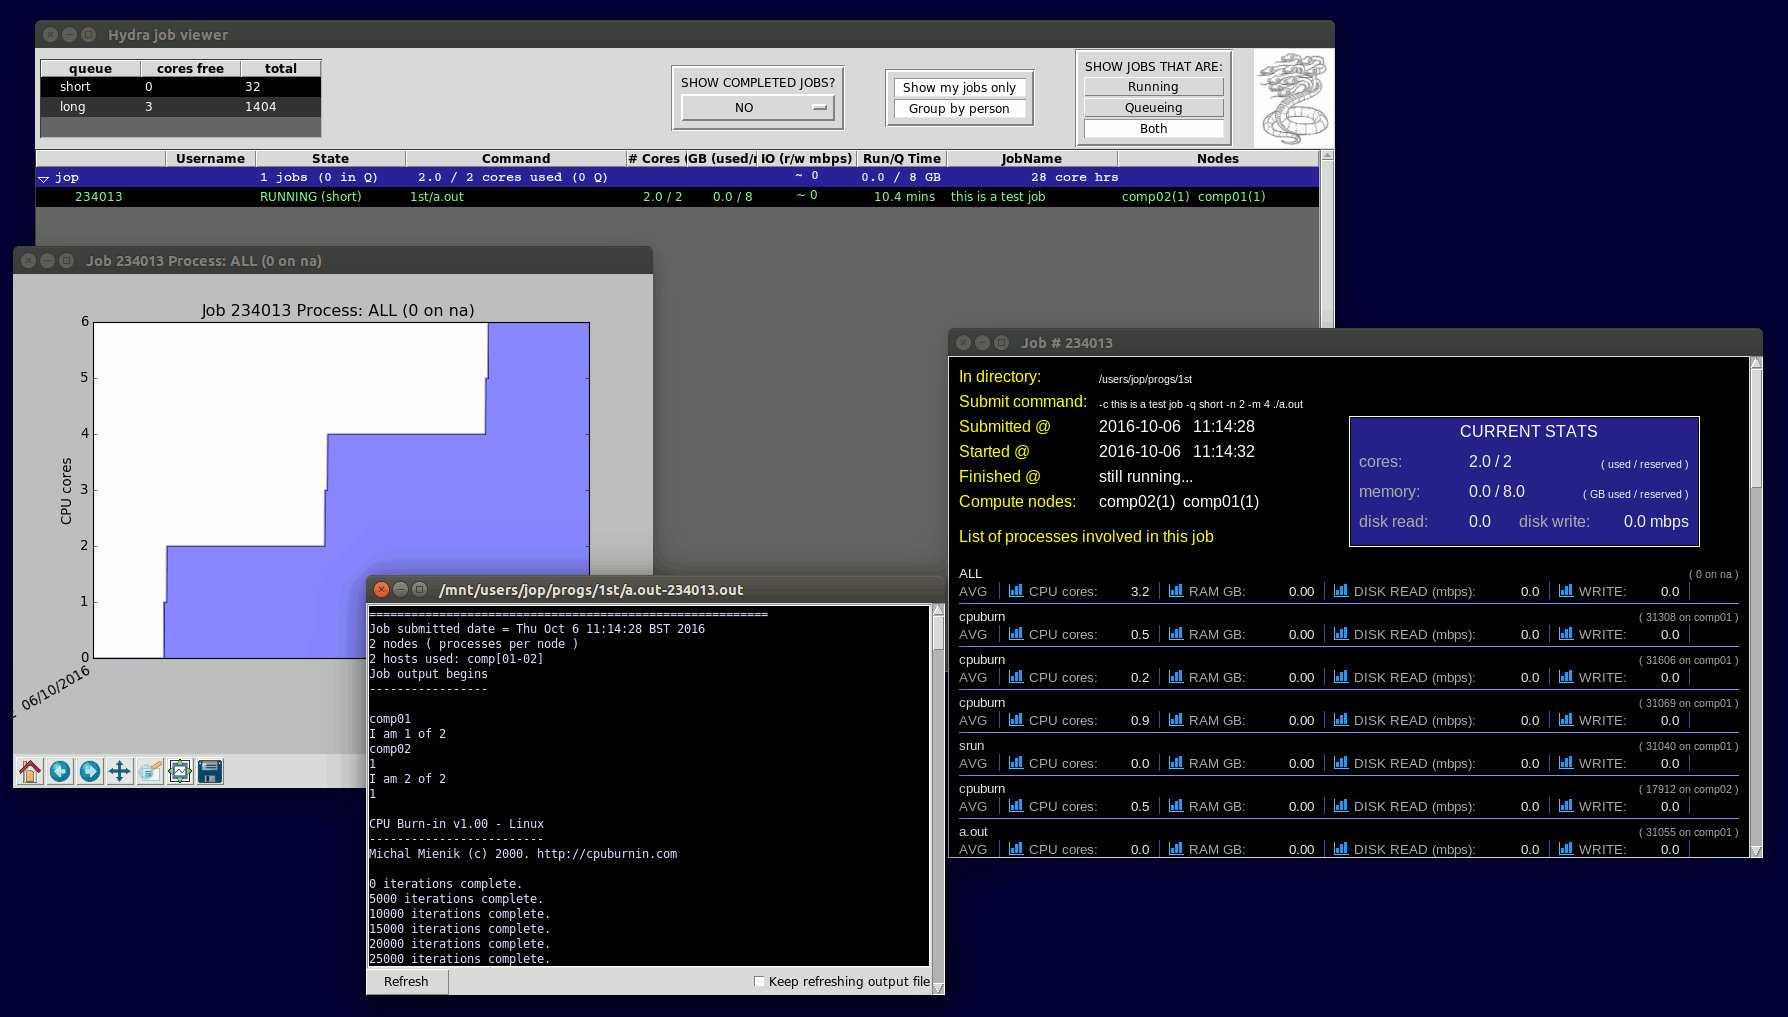Show only Running jobs
This screenshot has width=1788, height=1017.
(x=1153, y=87)
